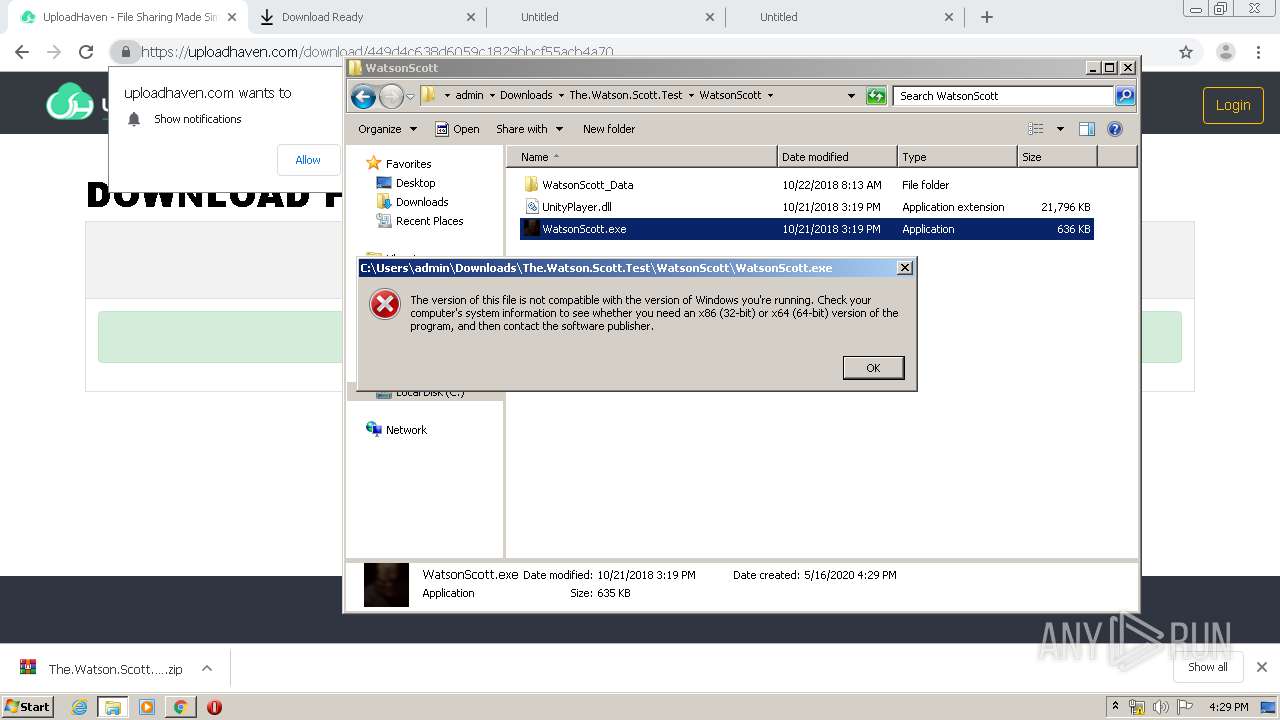Viewport: 1280px width, 720px height.
Task: Close the WatsonScott.exe error dialog
Action: coord(905,268)
